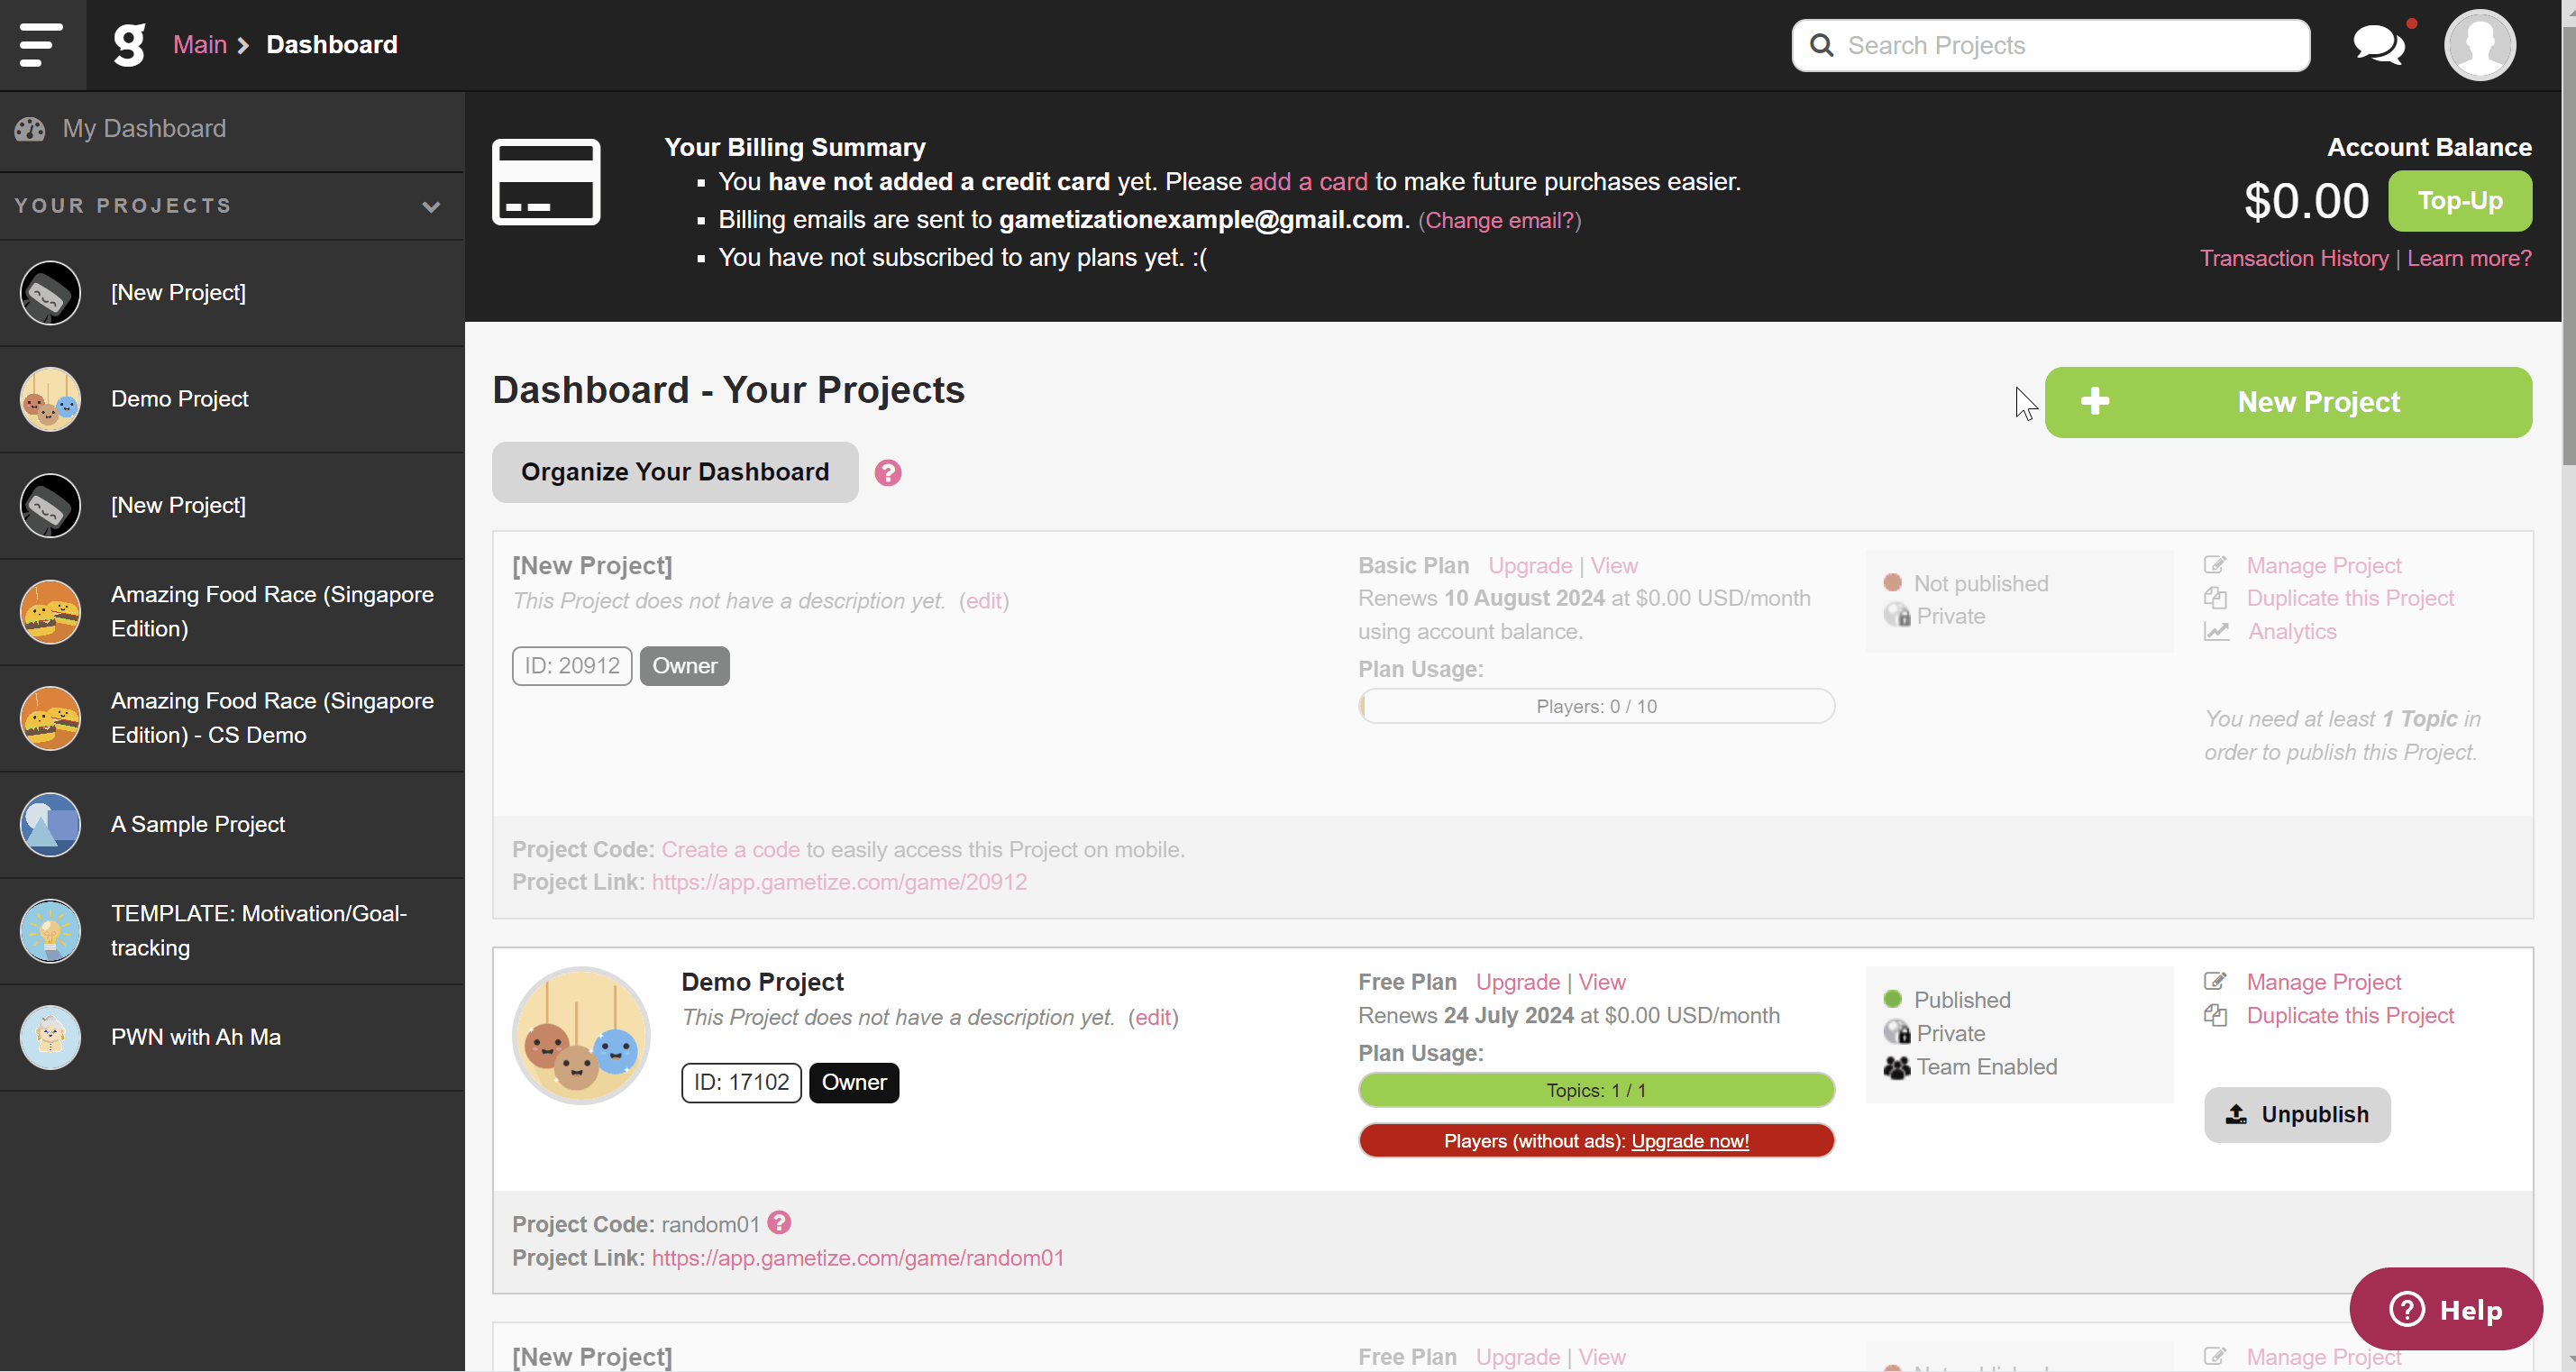Viewport: 2576px width, 1372px height.
Task: Click edit description link for Demo Project
Action: (1152, 1017)
